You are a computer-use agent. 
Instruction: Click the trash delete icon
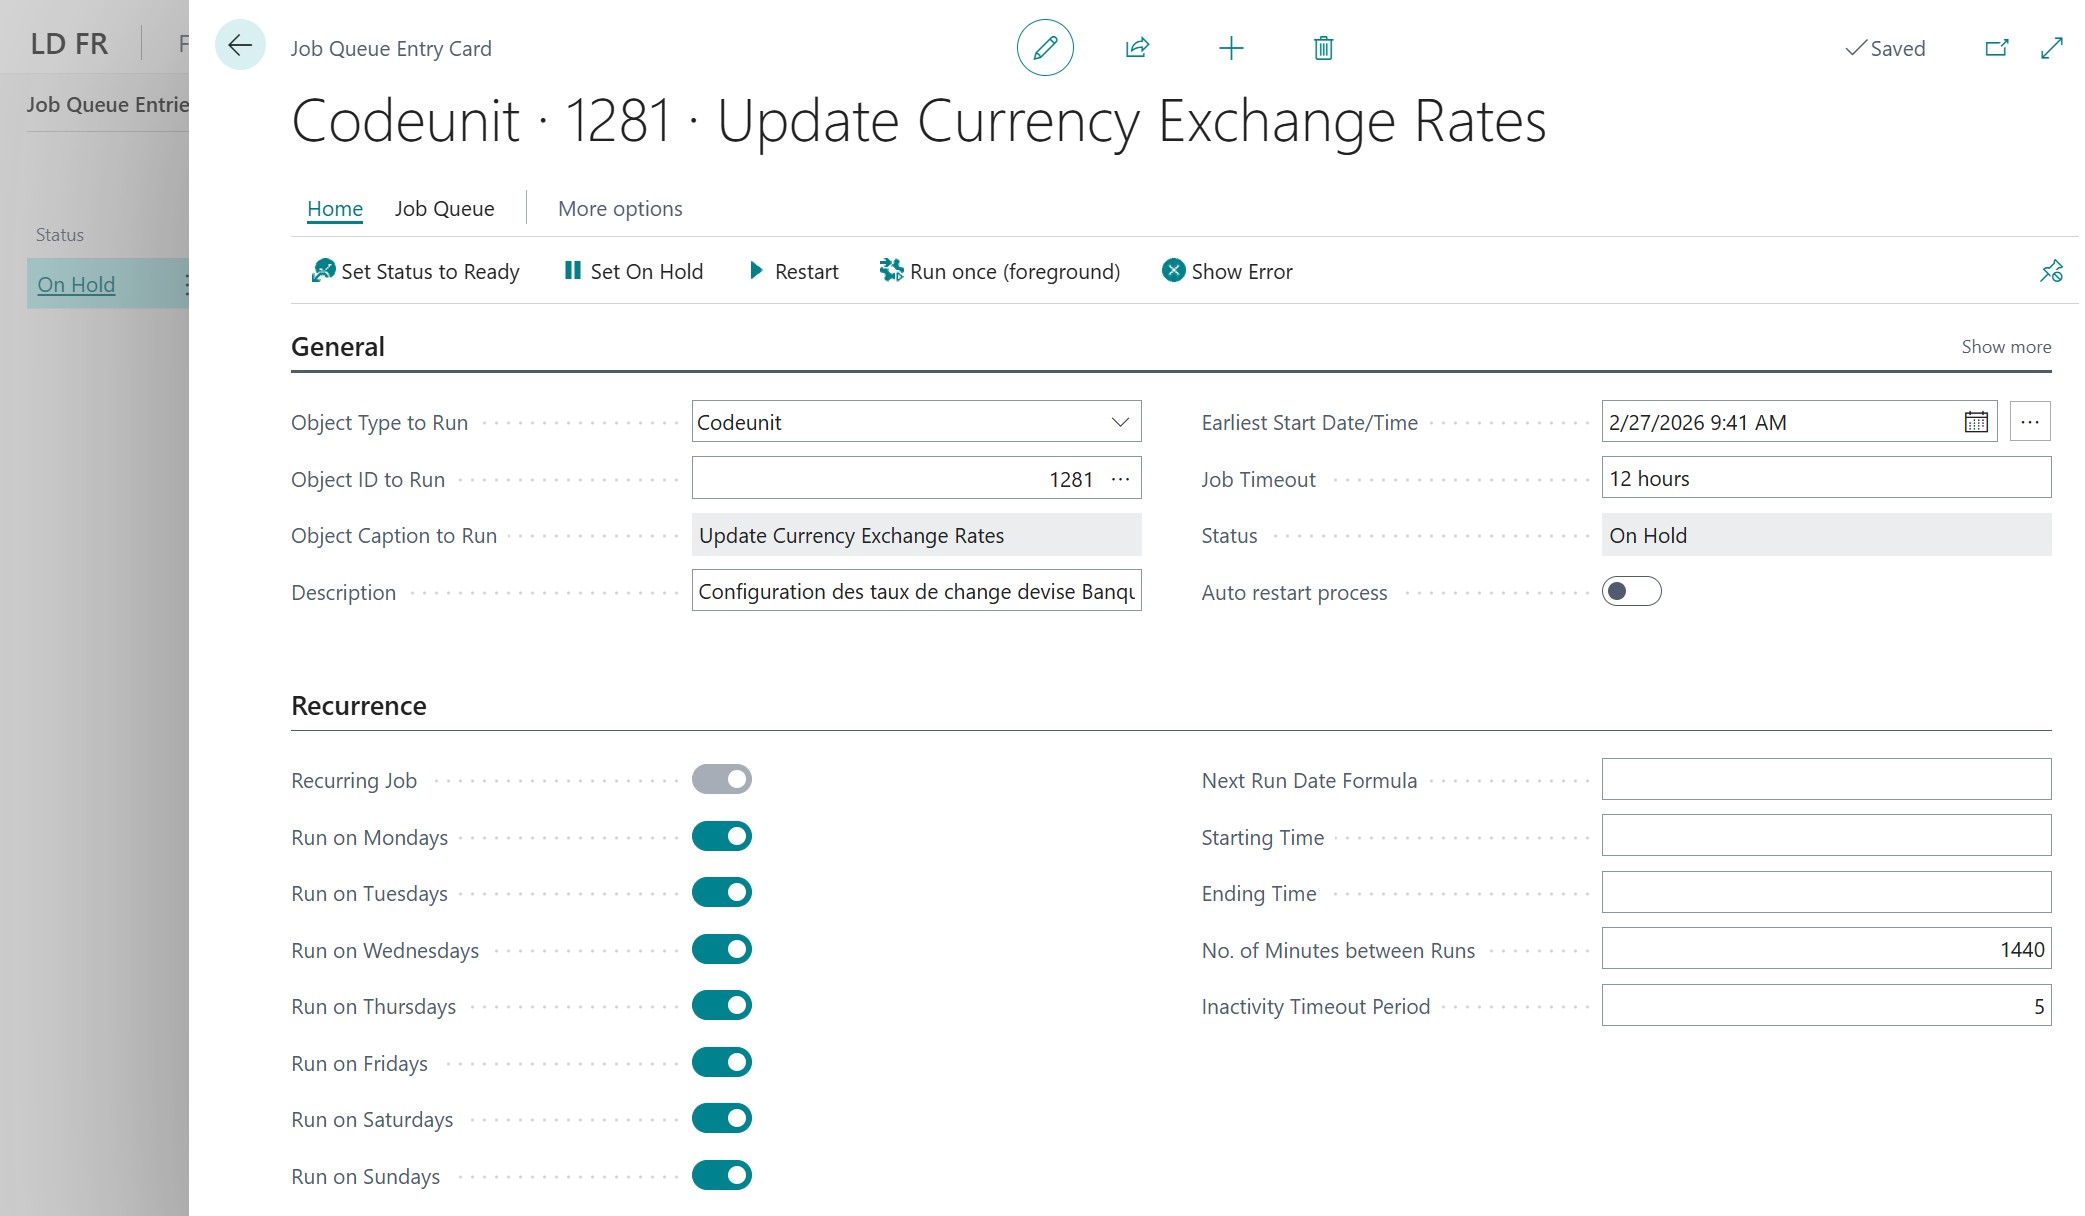[1323, 48]
